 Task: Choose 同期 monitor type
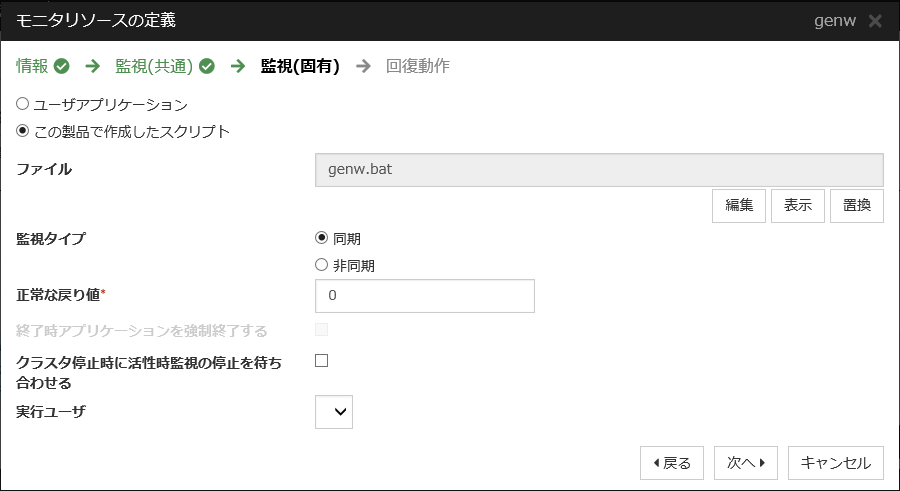pyautogui.click(x=322, y=238)
